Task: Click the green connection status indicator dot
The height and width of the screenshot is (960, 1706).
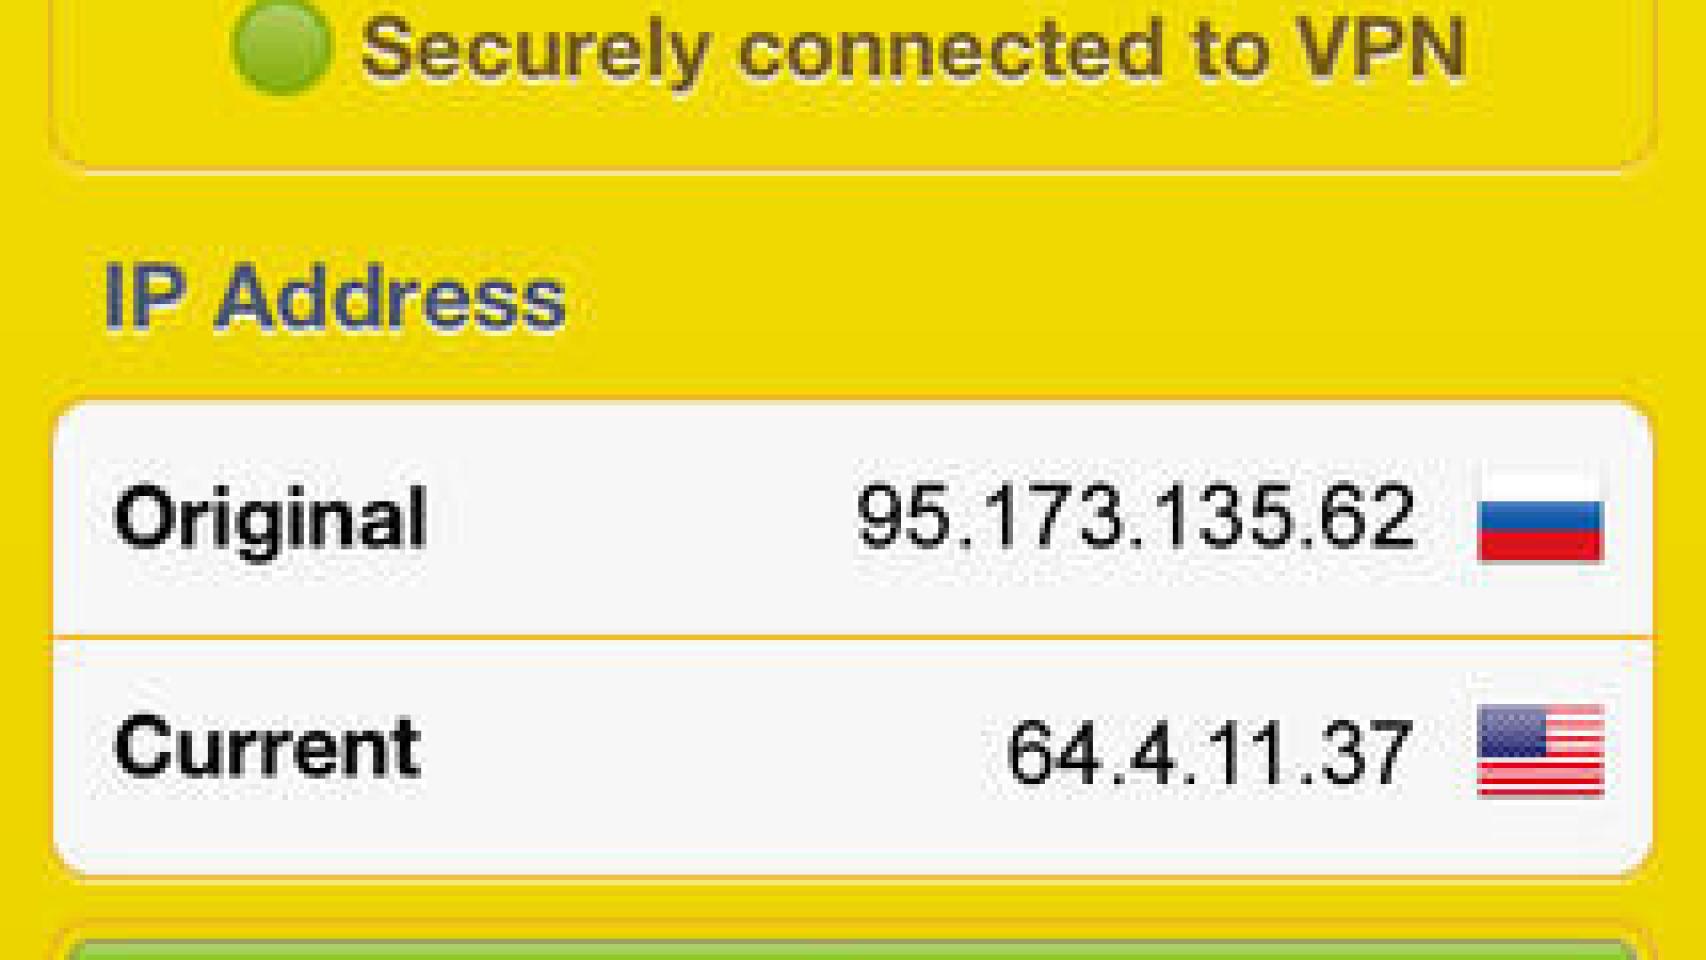Action: [281, 47]
